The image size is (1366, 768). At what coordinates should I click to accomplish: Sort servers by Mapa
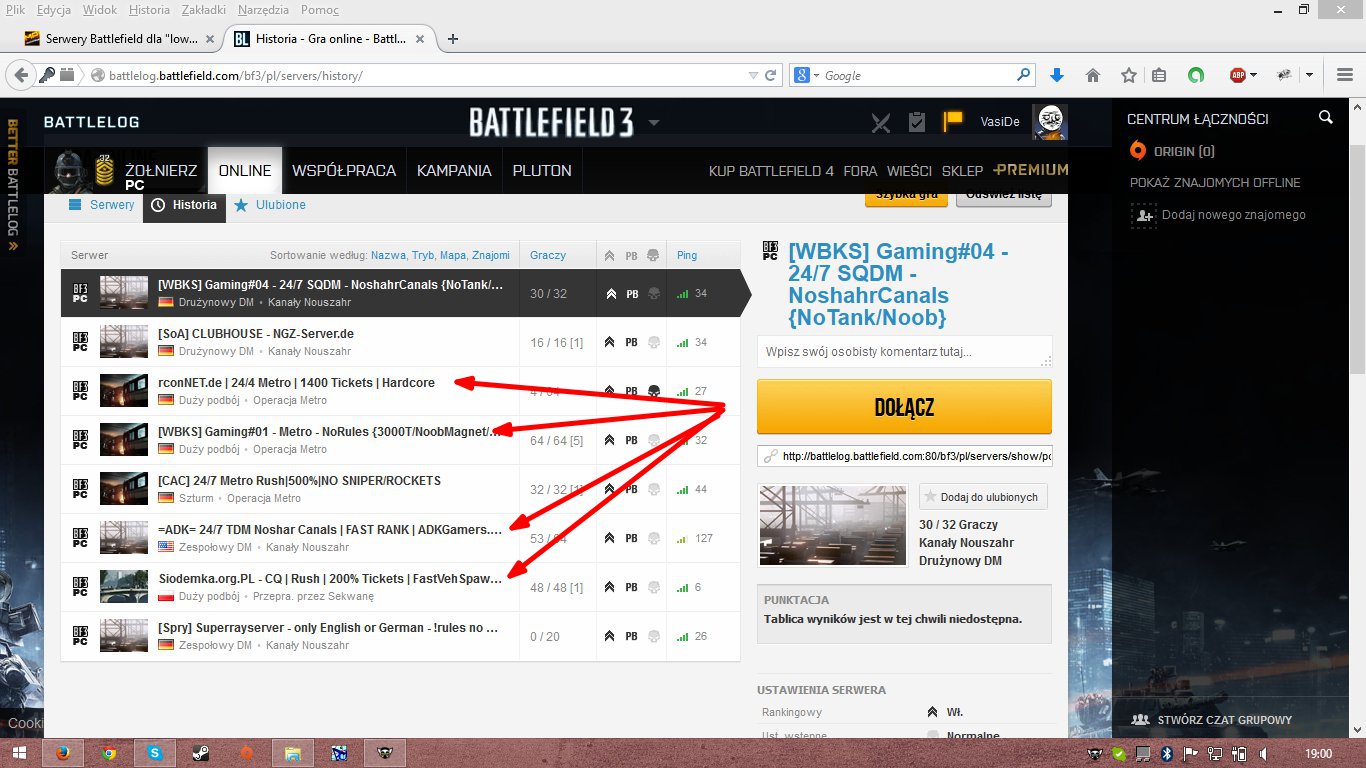click(454, 255)
